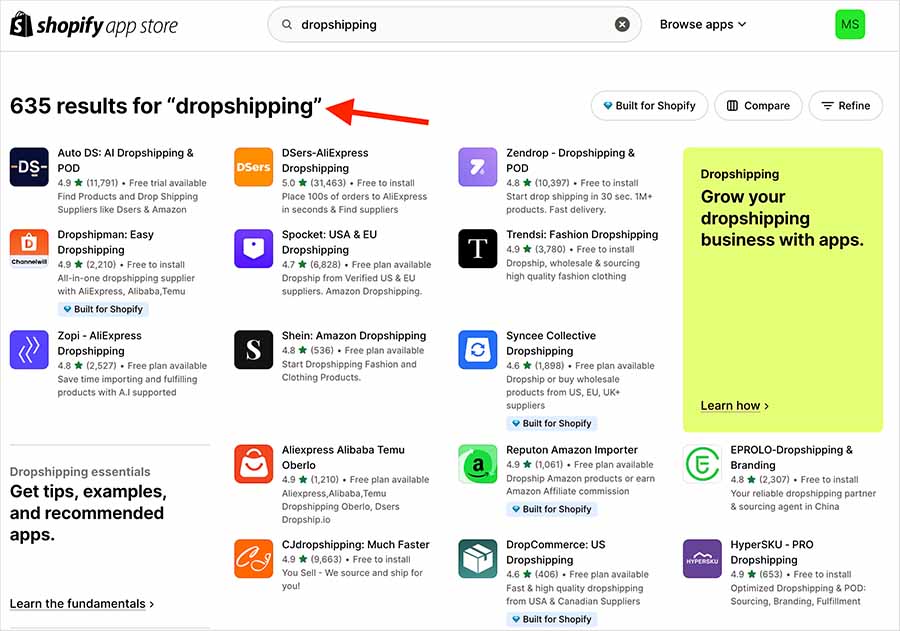Click Built for Shopify badge under Reputon
900x631 pixels.
point(552,509)
